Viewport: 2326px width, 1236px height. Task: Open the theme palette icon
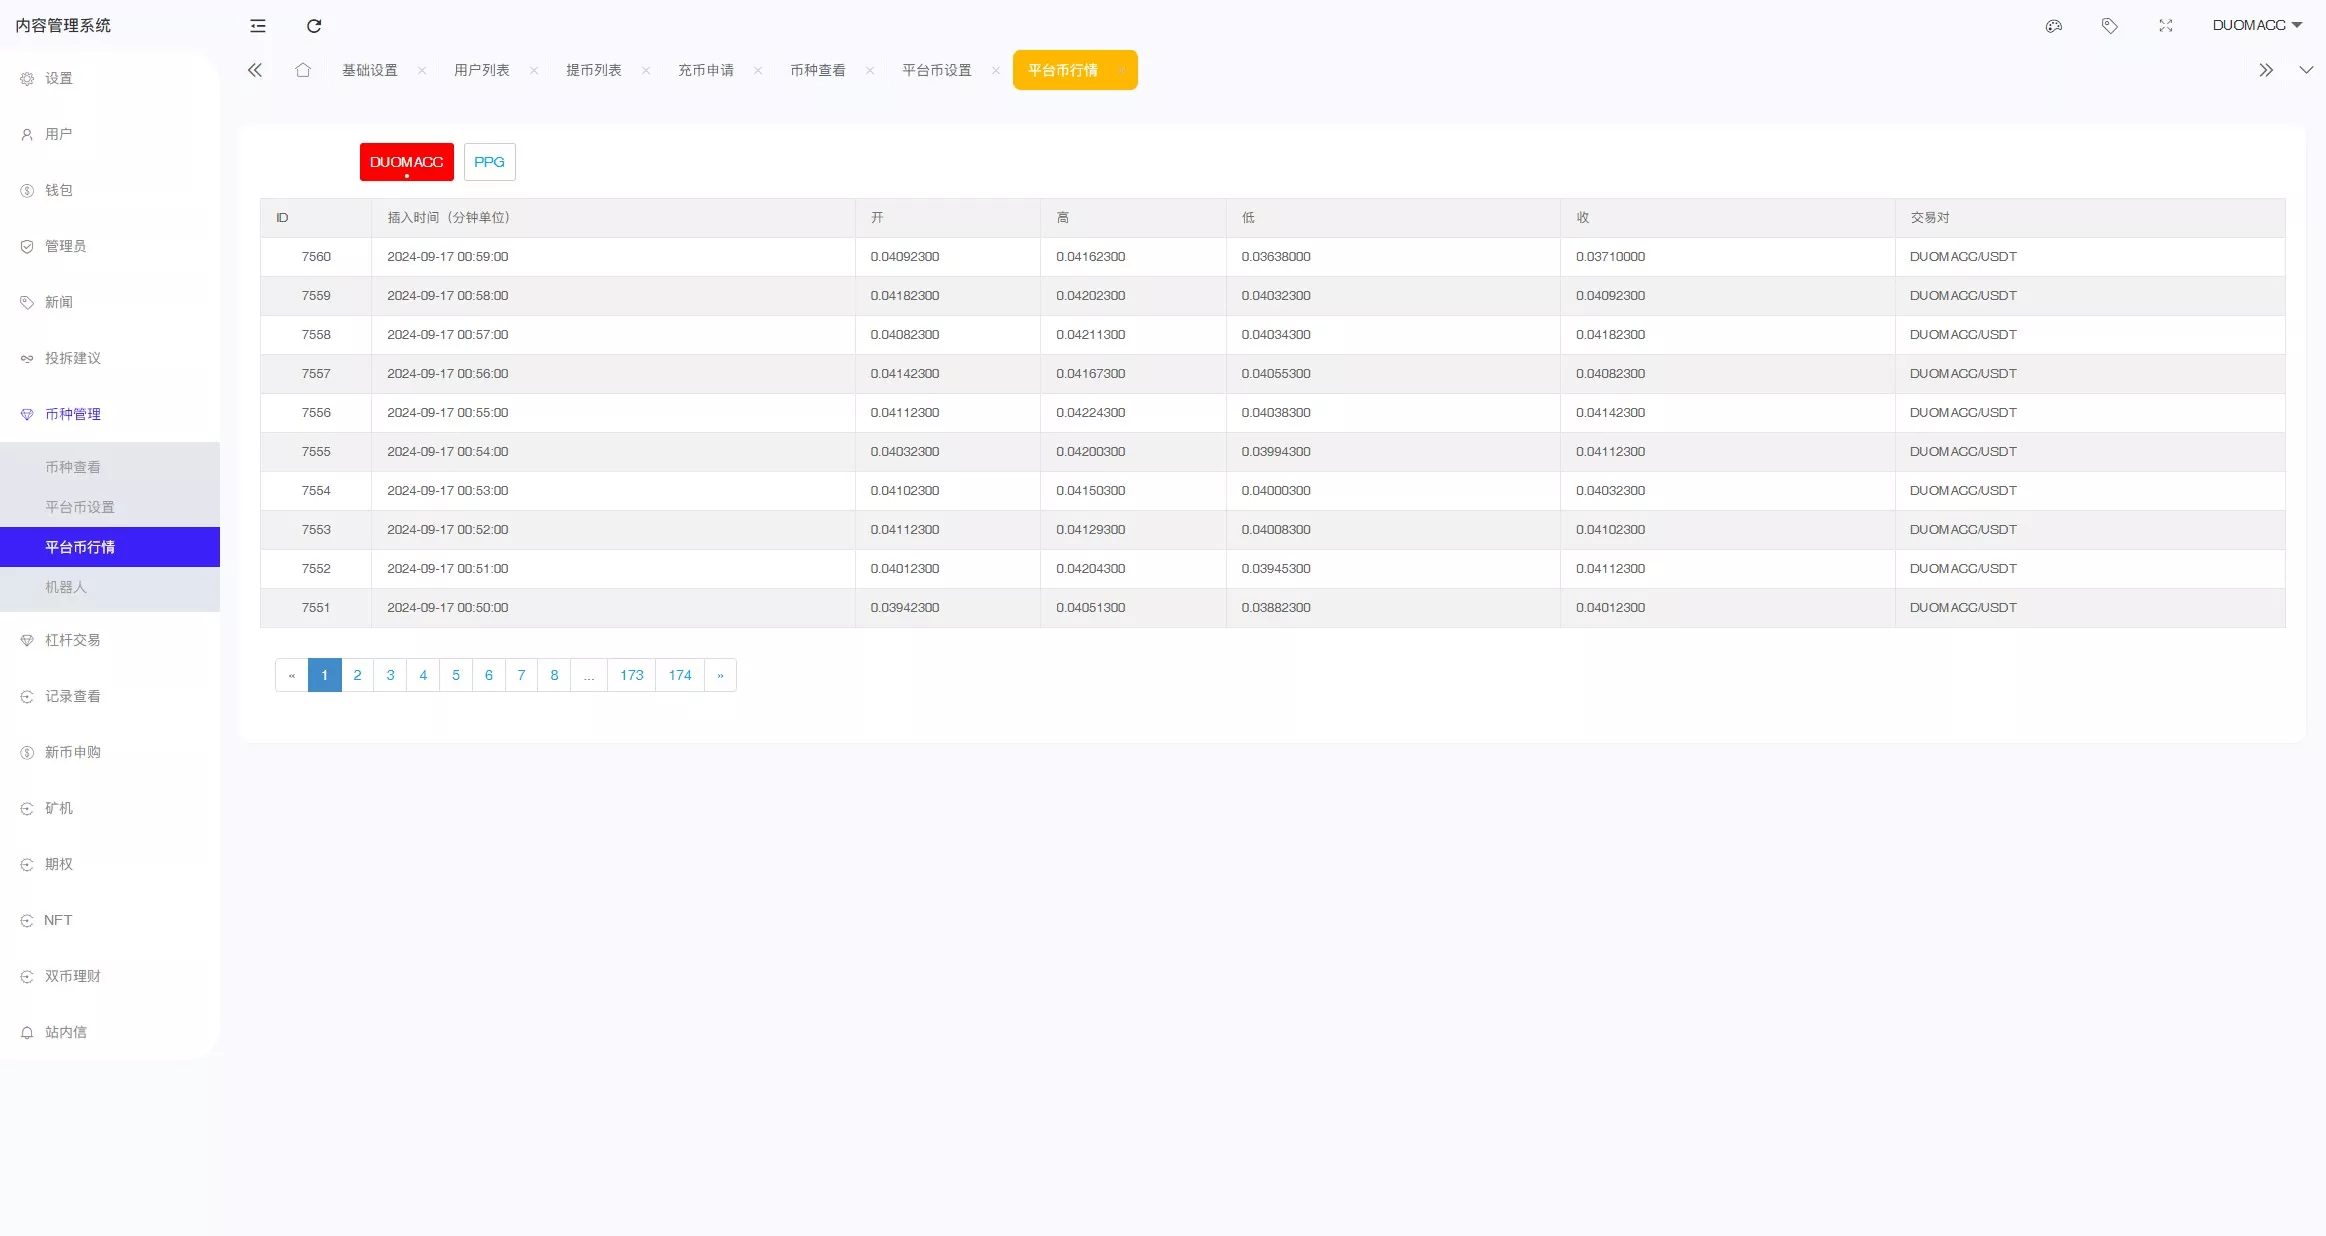pyautogui.click(x=2054, y=26)
